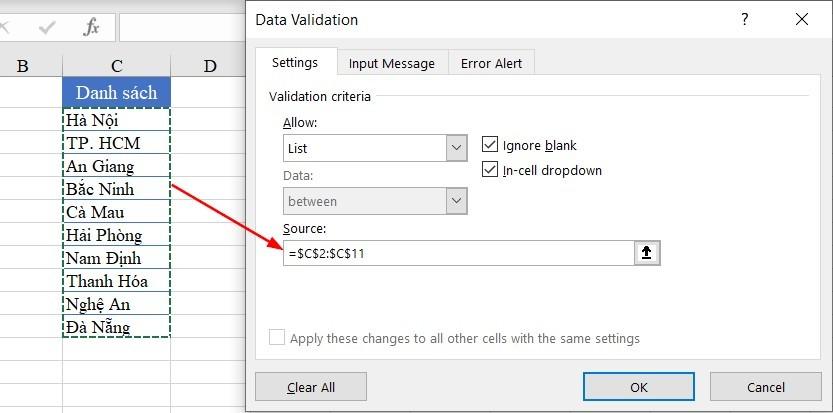This screenshot has width=833, height=413.
Task: Click the formula bar Cancel X icon
Action: point(8,27)
